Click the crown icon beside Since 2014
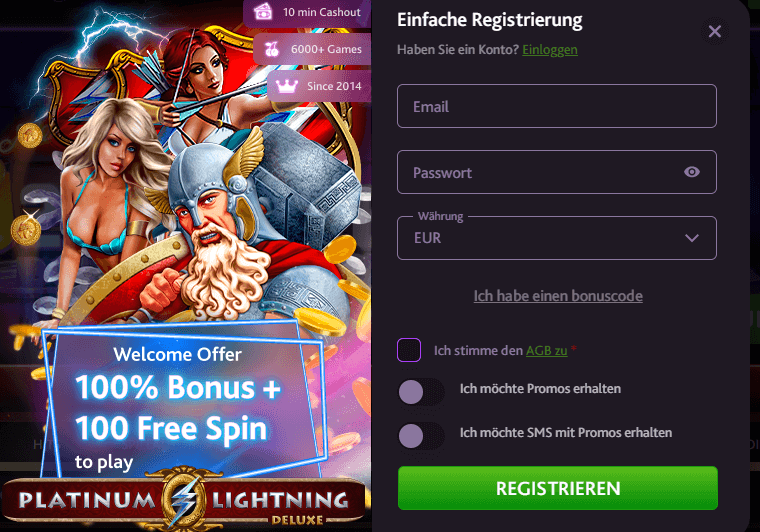This screenshot has height=532, width=760. [x=286, y=86]
